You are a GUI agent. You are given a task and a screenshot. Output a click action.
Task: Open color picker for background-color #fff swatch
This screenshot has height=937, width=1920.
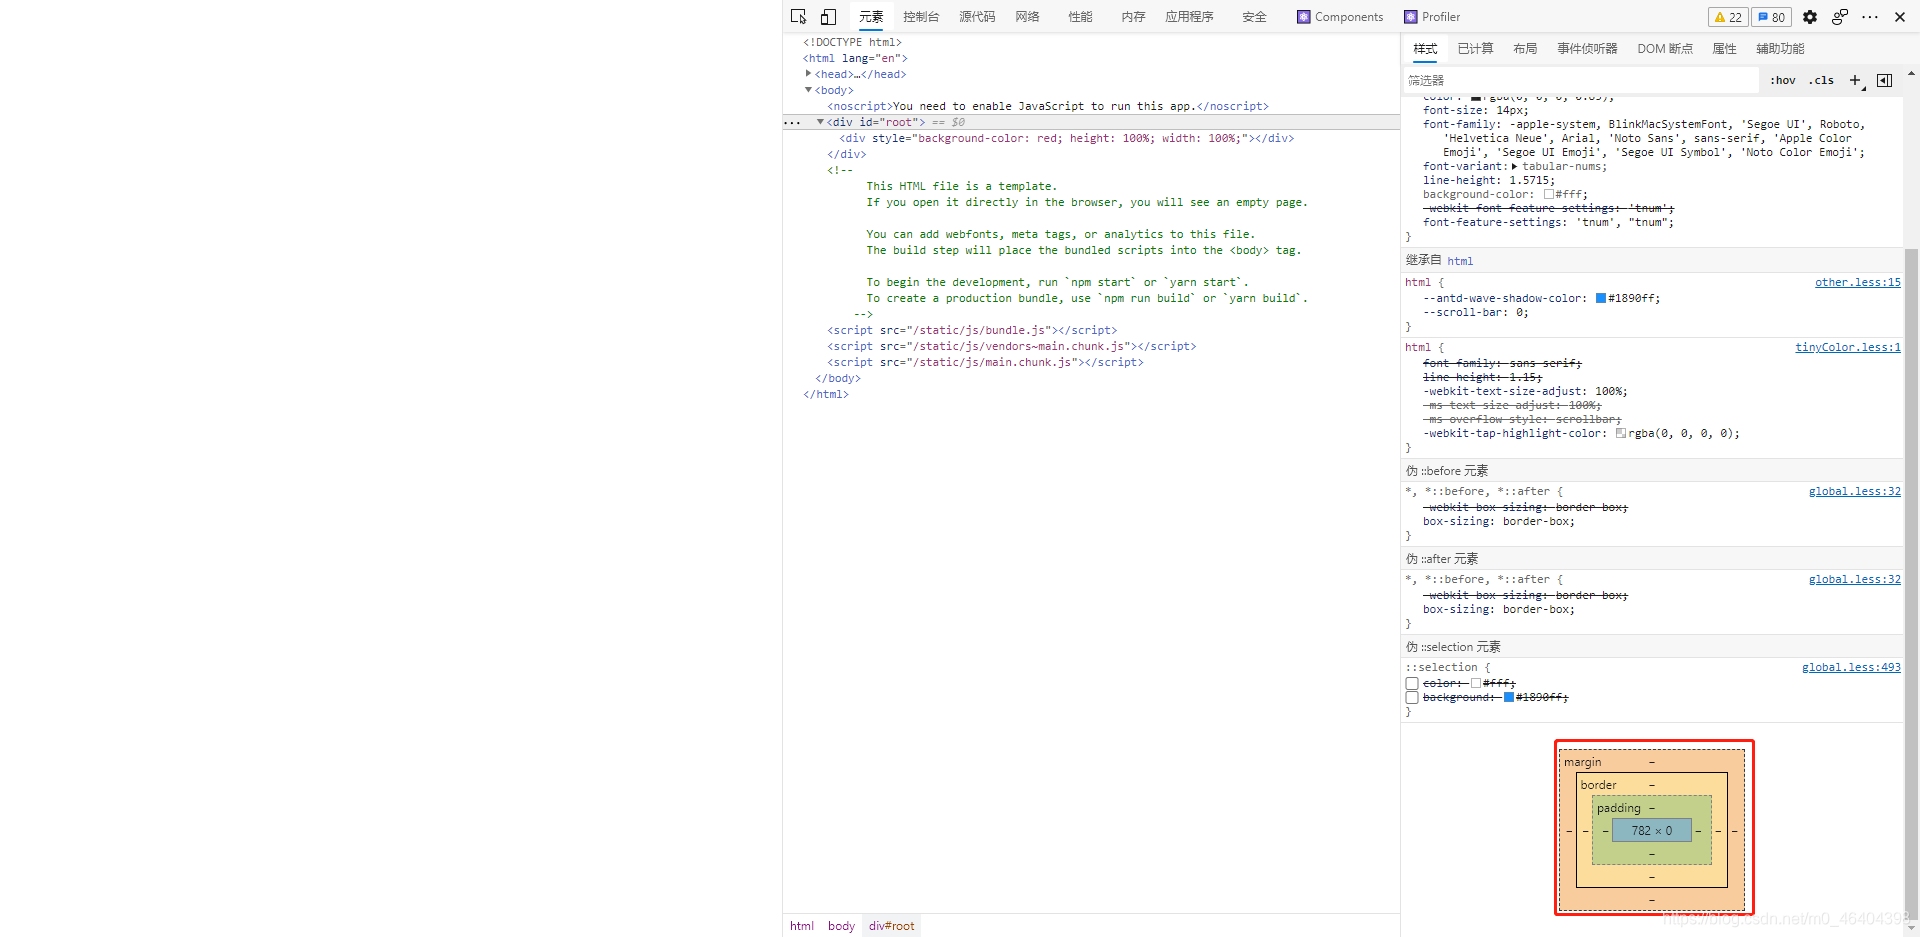tap(1548, 195)
